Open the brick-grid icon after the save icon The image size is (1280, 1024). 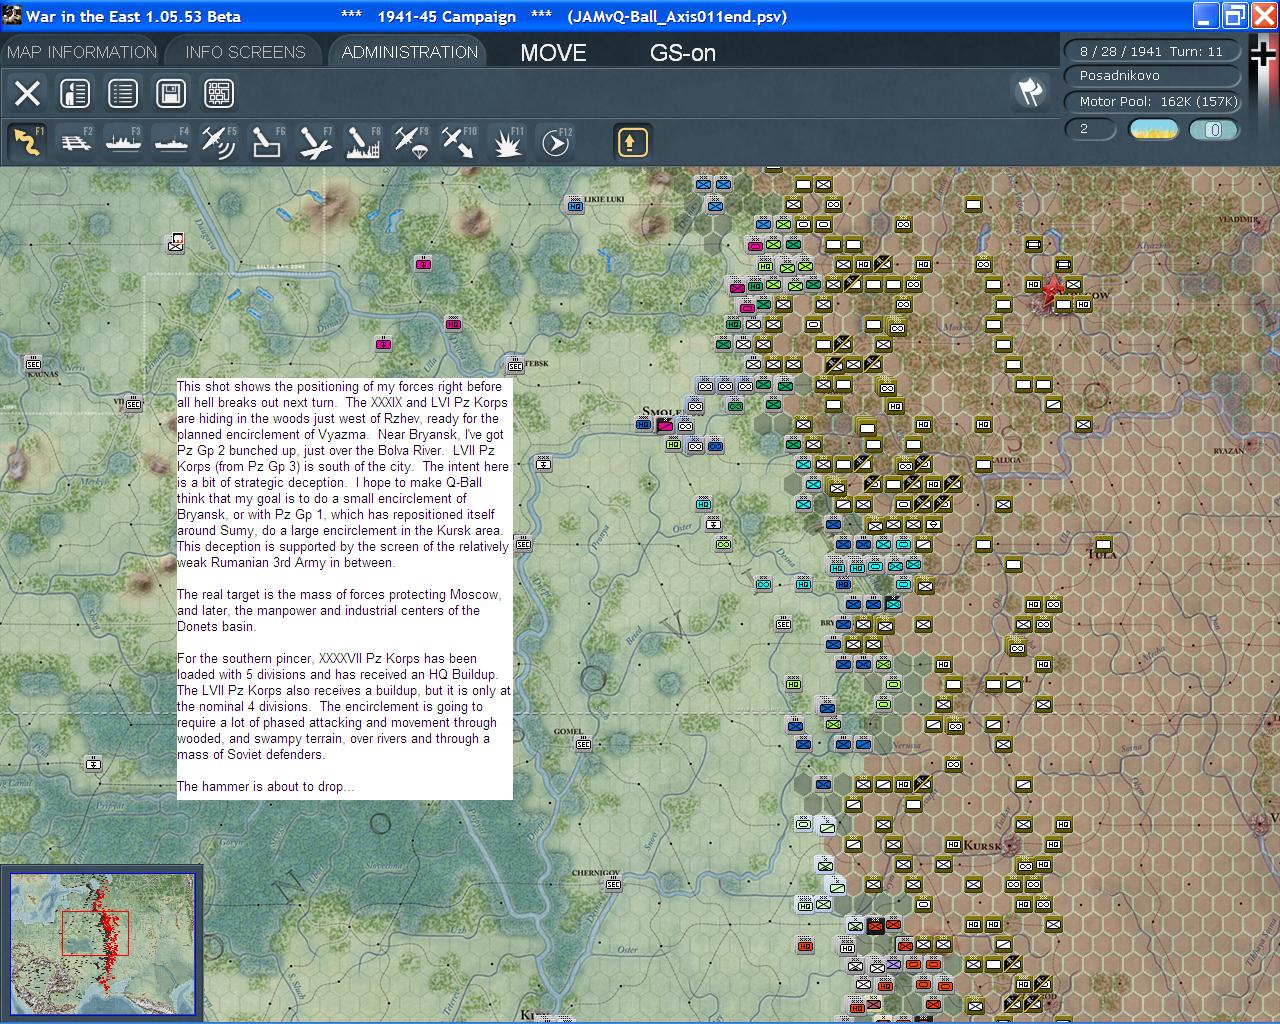(x=219, y=94)
